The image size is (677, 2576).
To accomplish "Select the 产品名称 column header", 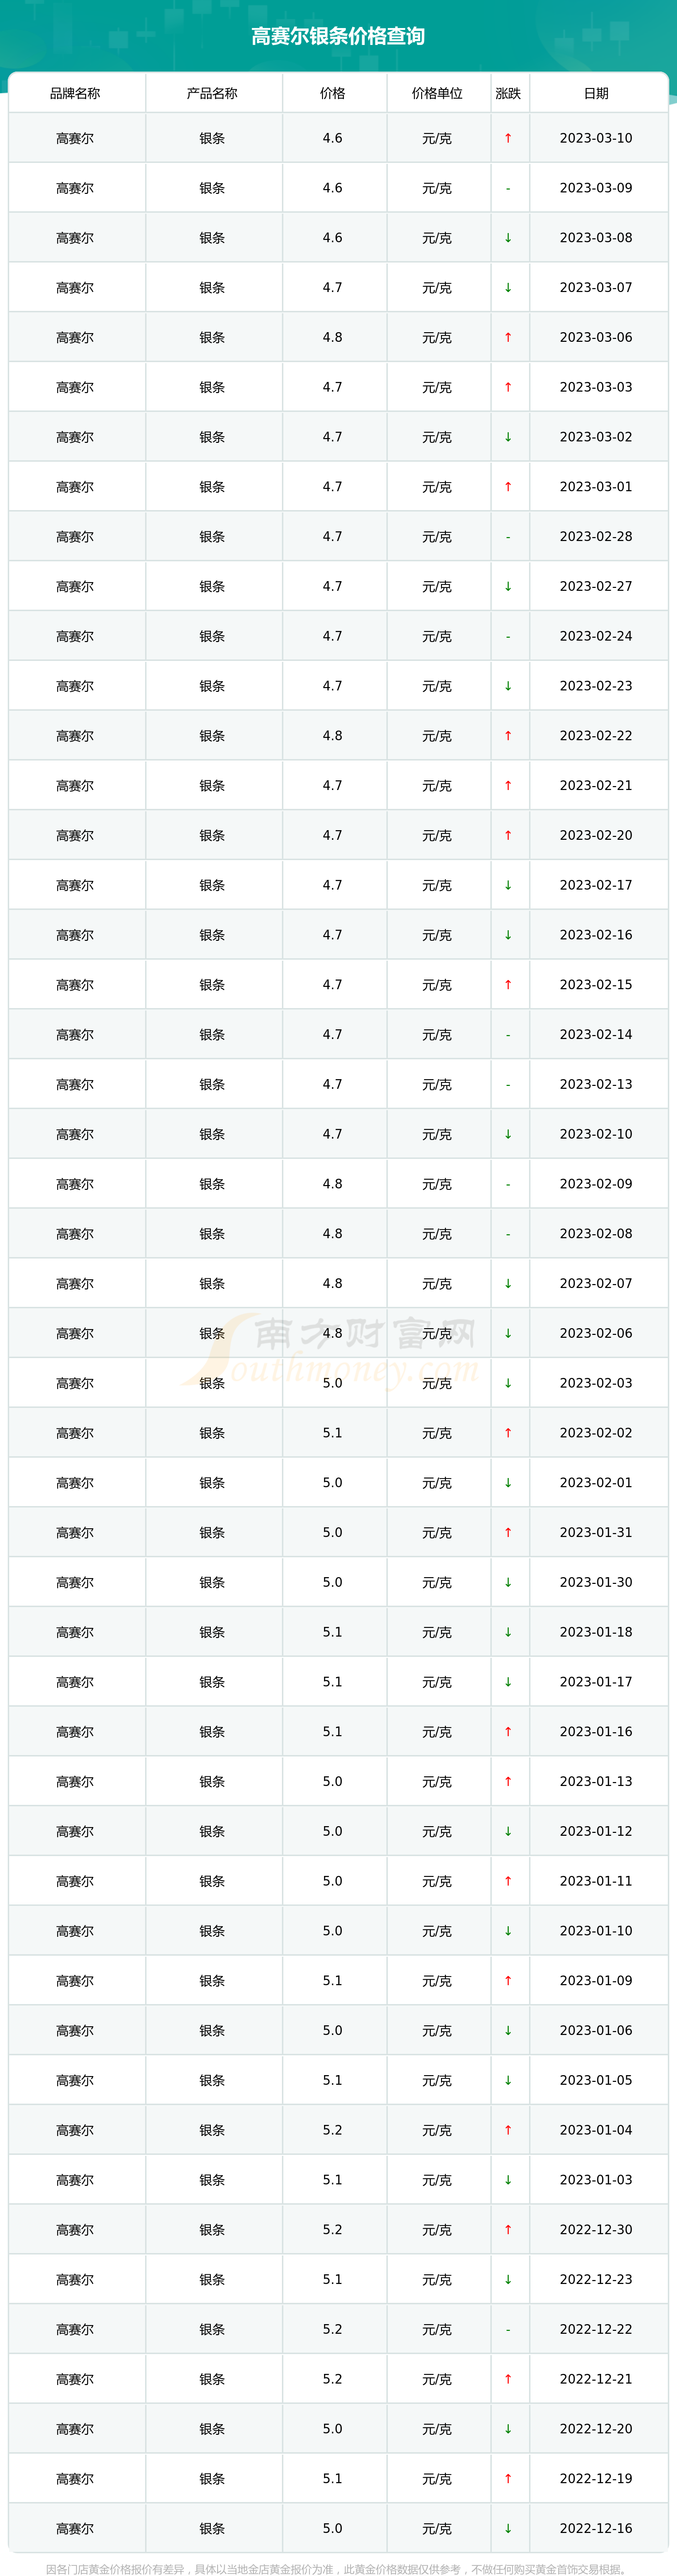I will click(x=212, y=93).
